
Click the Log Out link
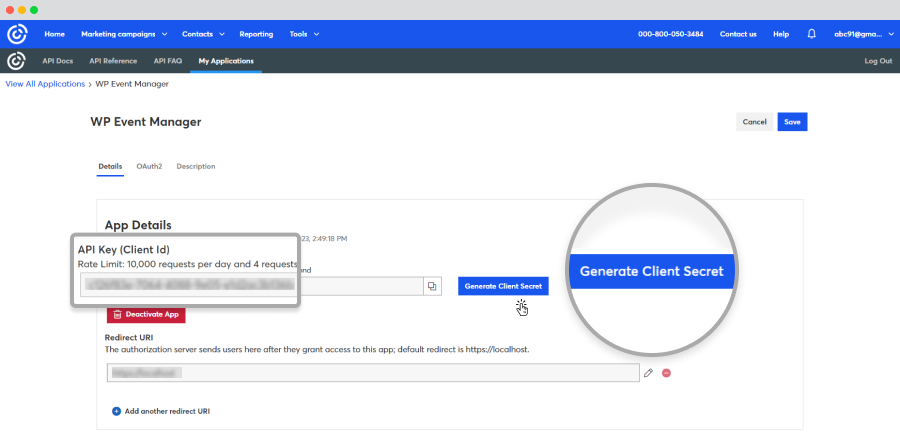point(878,61)
